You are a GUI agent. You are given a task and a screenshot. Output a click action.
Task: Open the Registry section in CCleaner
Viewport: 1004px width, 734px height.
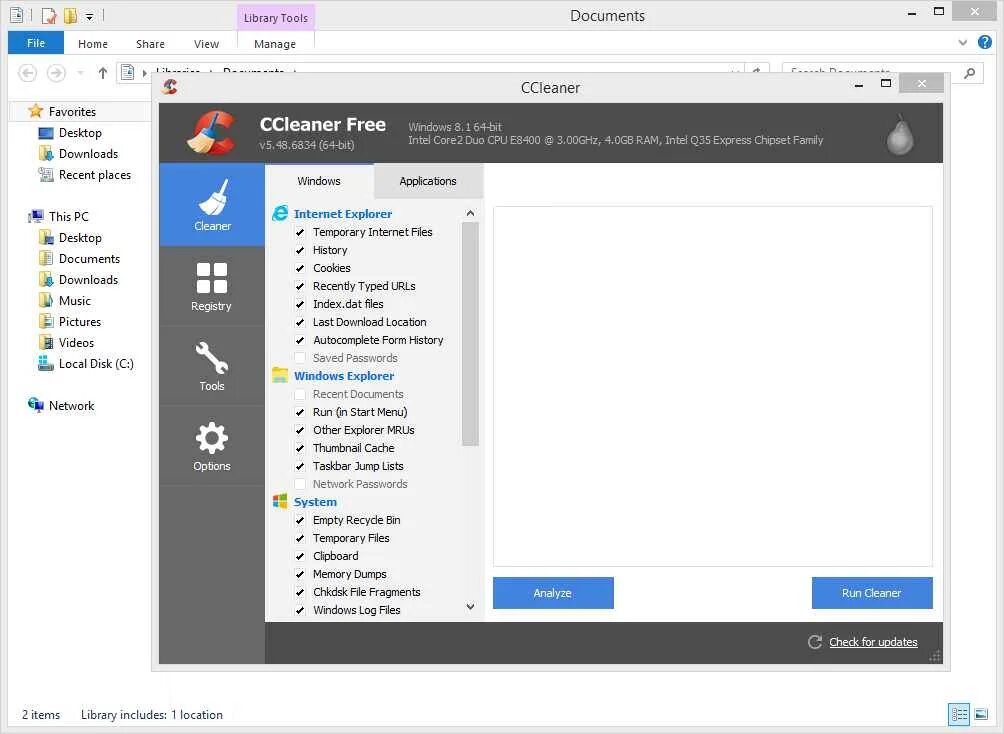pyautogui.click(x=212, y=286)
